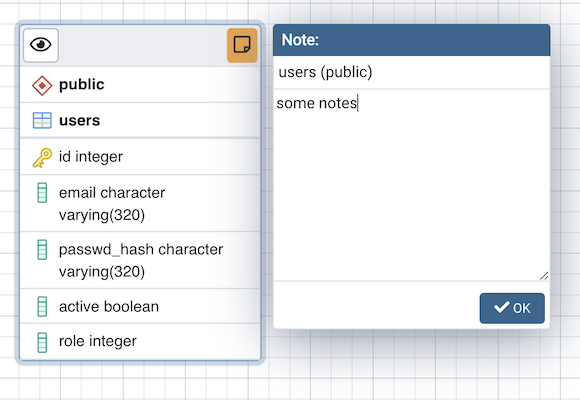580x400 pixels.
Task: Select the 'email character varying(320)' column
Action: [x=140, y=204]
